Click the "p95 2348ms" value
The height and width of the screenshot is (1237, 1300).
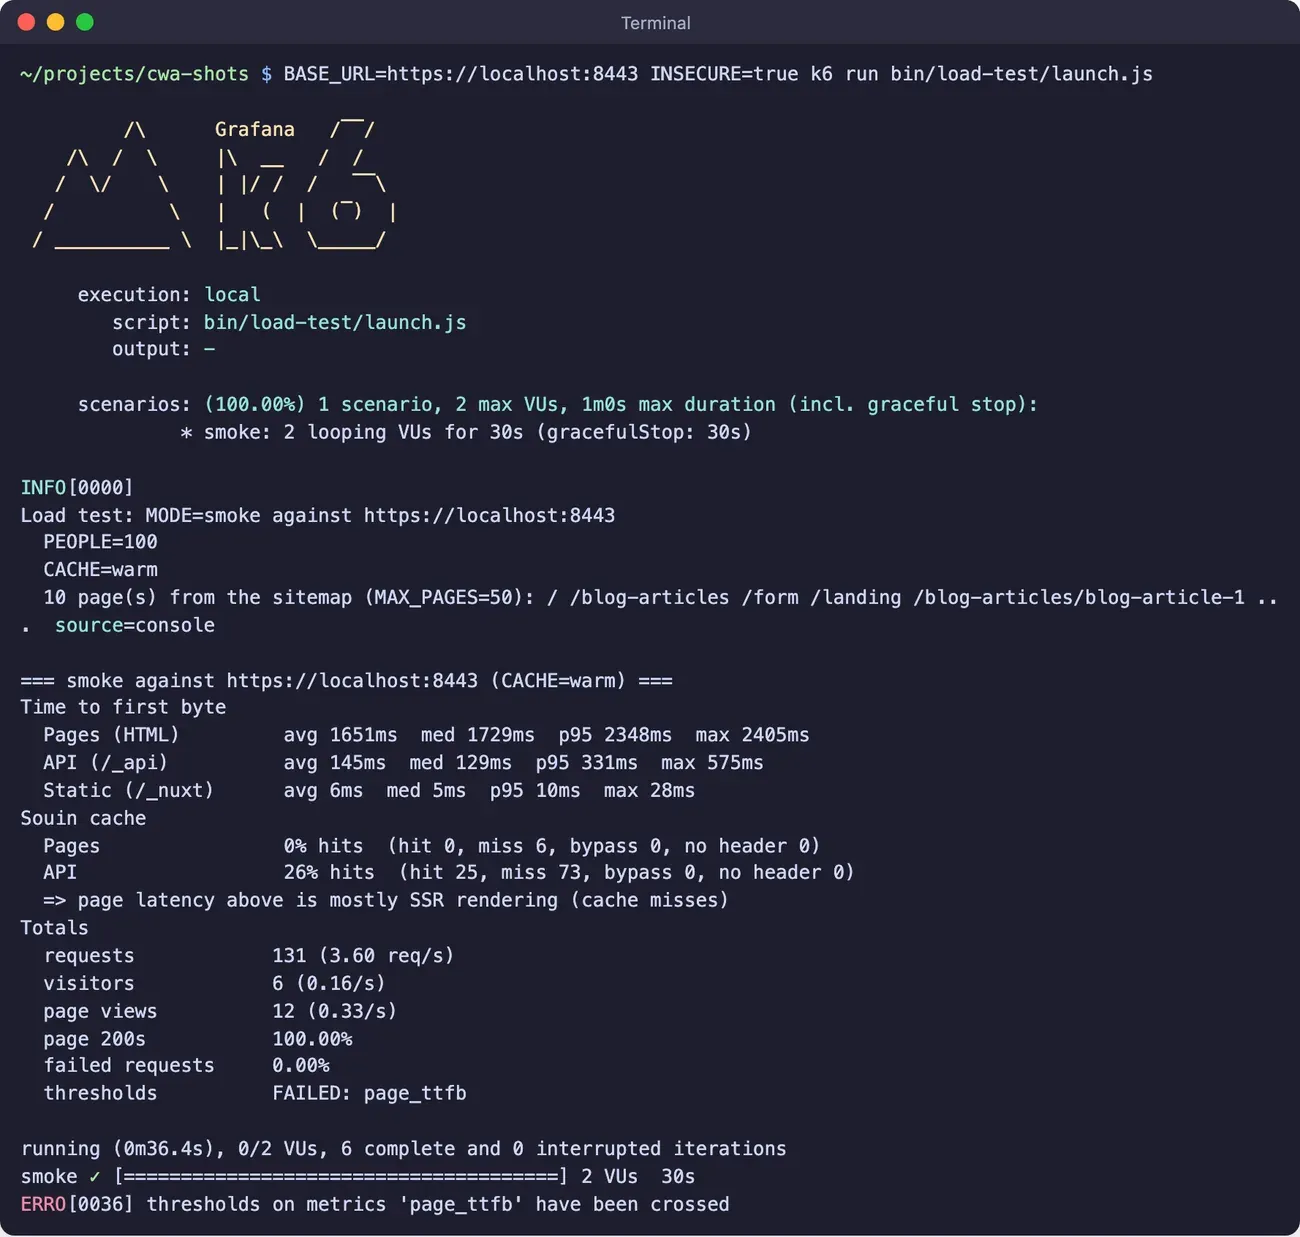tap(615, 735)
